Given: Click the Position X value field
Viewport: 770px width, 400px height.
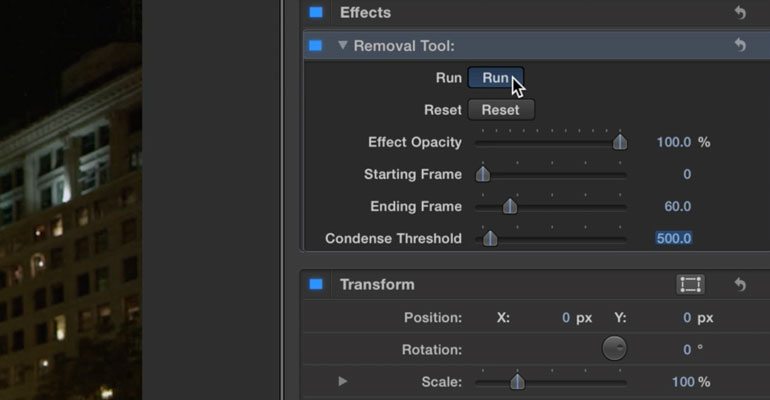Looking at the screenshot, I should 566,318.
